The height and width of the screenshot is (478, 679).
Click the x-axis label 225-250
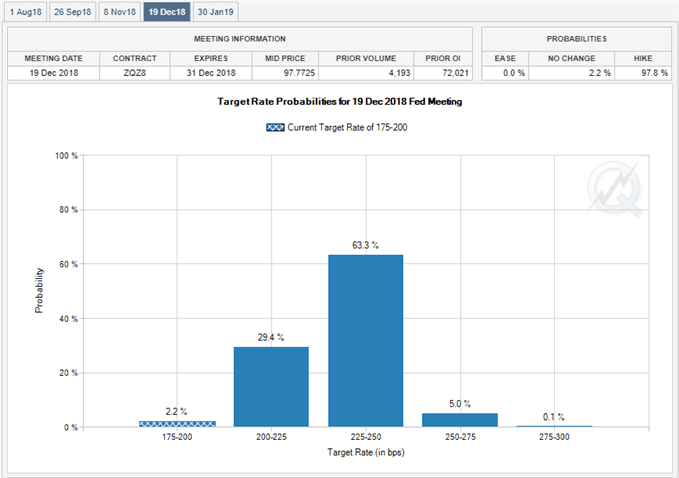[366, 437]
